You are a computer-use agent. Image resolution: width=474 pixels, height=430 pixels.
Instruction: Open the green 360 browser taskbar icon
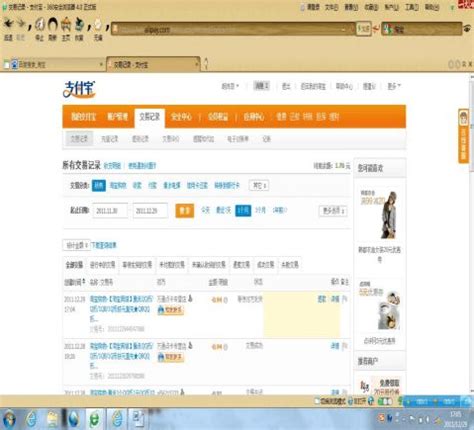(95, 420)
